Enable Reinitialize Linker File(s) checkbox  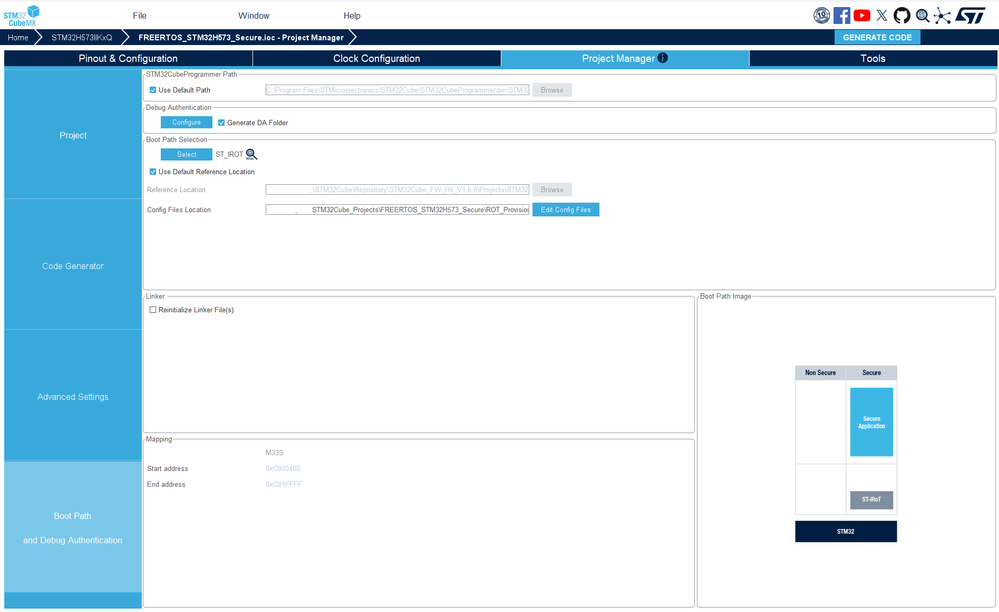(x=153, y=310)
